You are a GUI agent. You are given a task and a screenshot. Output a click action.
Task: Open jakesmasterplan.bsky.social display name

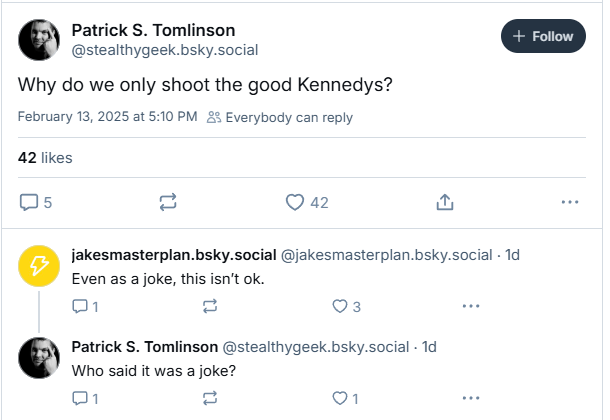pyautogui.click(x=174, y=255)
